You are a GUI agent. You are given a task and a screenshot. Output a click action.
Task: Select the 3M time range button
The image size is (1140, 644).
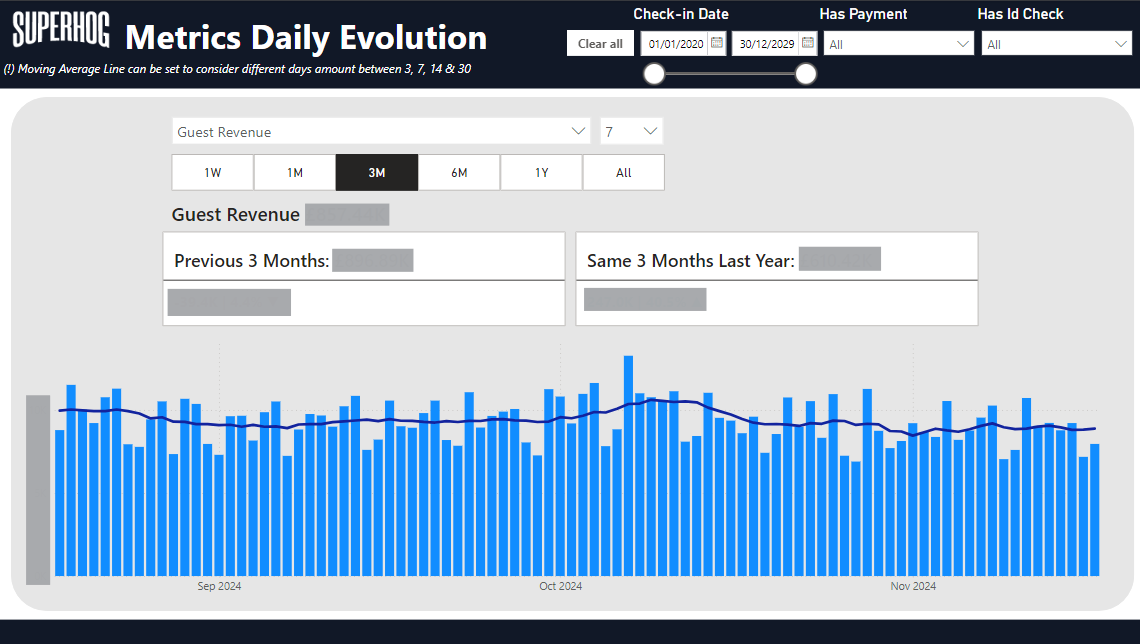(377, 173)
